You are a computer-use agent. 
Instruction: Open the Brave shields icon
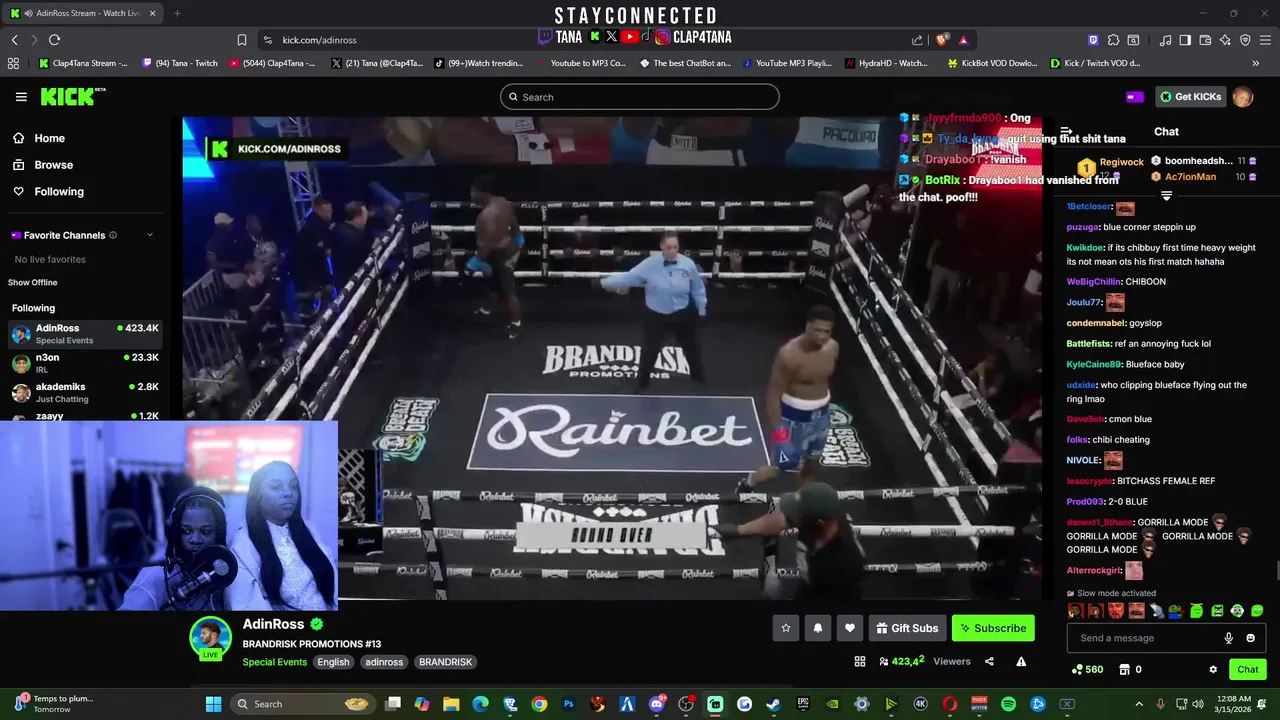click(941, 40)
